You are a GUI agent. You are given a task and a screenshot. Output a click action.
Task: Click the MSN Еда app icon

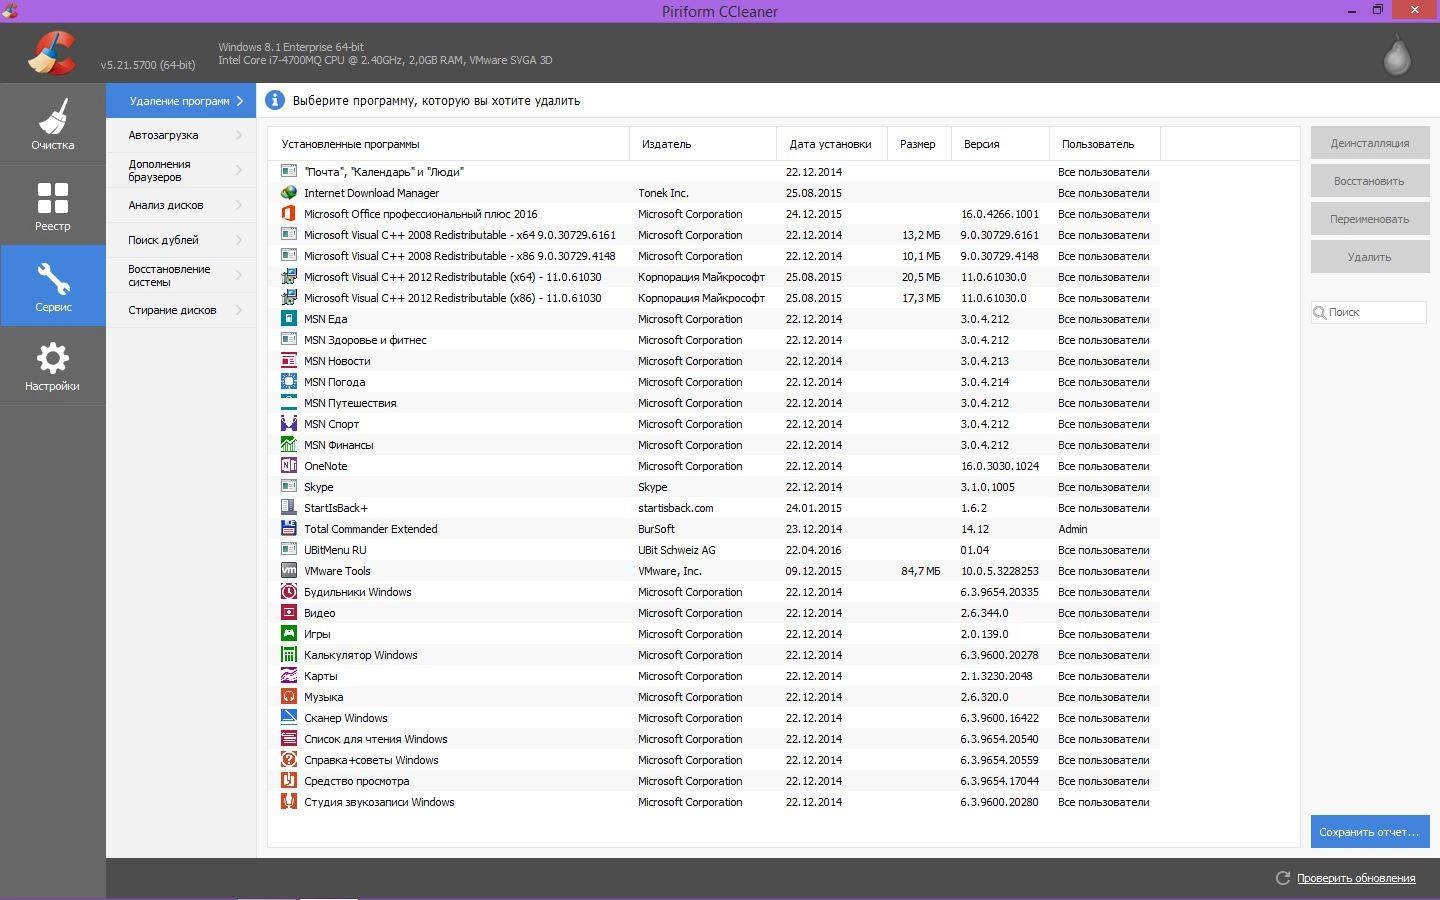point(289,319)
